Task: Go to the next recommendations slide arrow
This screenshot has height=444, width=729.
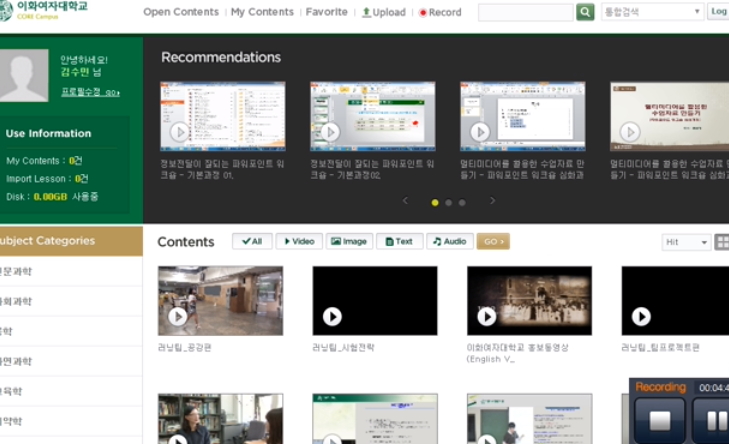Action: [492, 201]
